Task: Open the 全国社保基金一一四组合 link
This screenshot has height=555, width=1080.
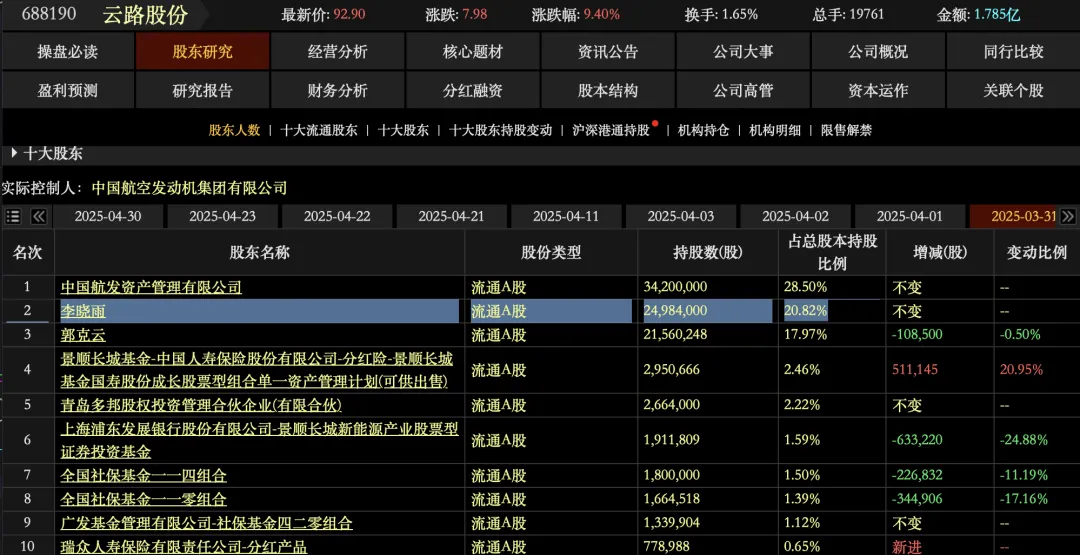Action: (x=143, y=475)
